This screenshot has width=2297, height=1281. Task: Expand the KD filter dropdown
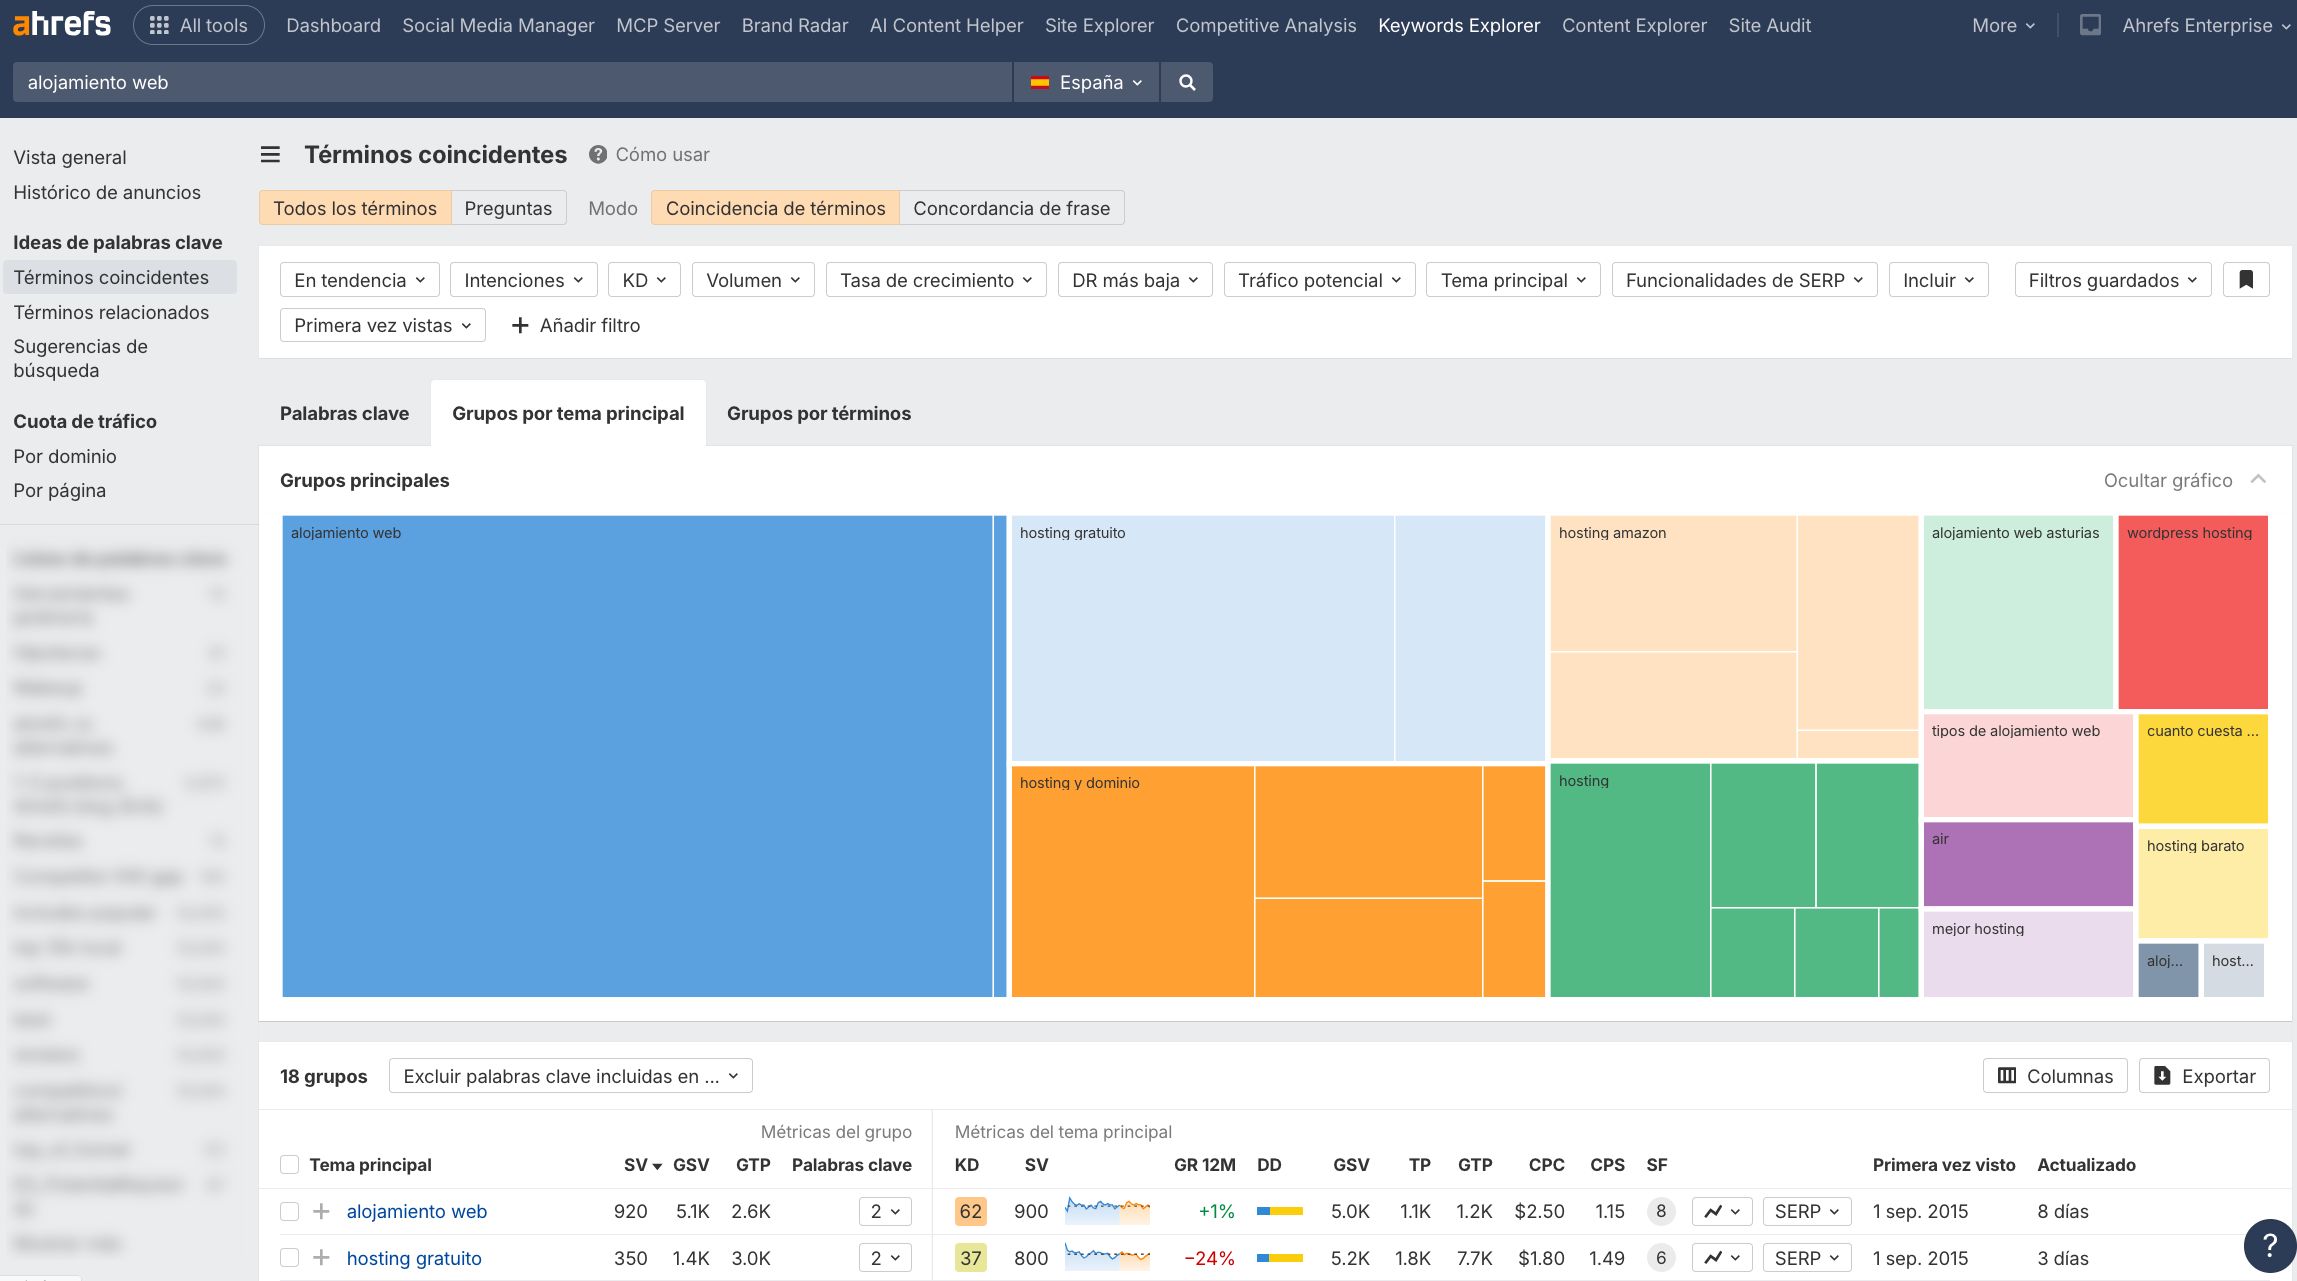[x=643, y=280]
